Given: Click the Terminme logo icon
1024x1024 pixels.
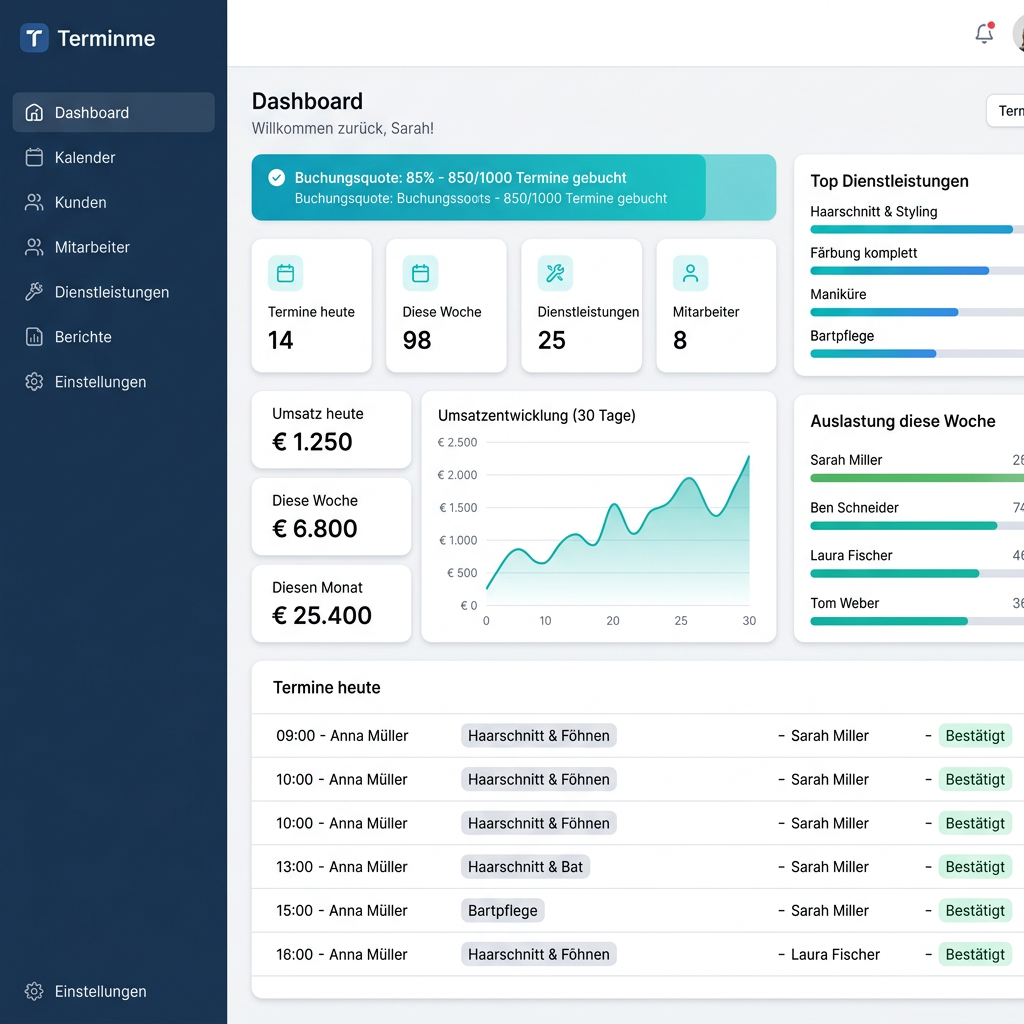Looking at the screenshot, I should pyautogui.click(x=34, y=38).
